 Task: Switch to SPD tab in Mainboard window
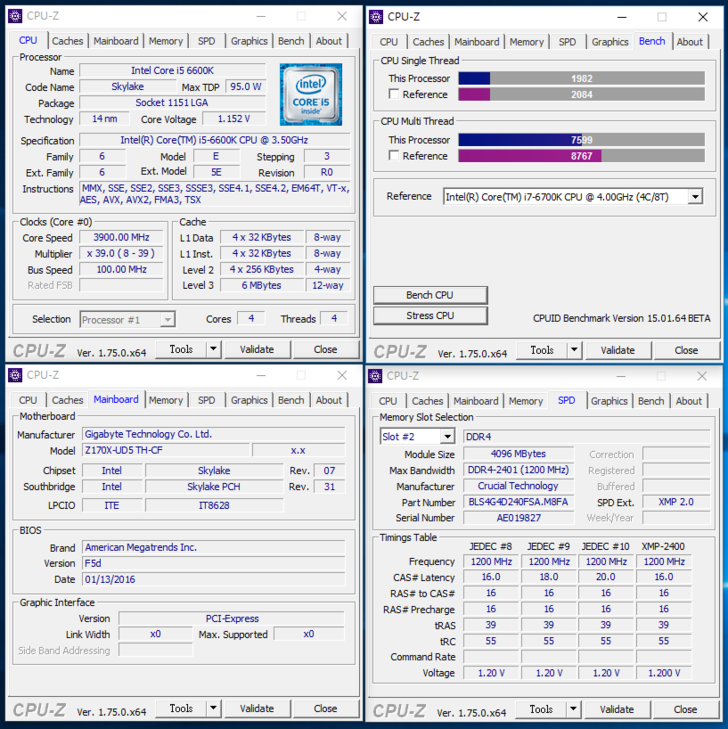tap(206, 400)
